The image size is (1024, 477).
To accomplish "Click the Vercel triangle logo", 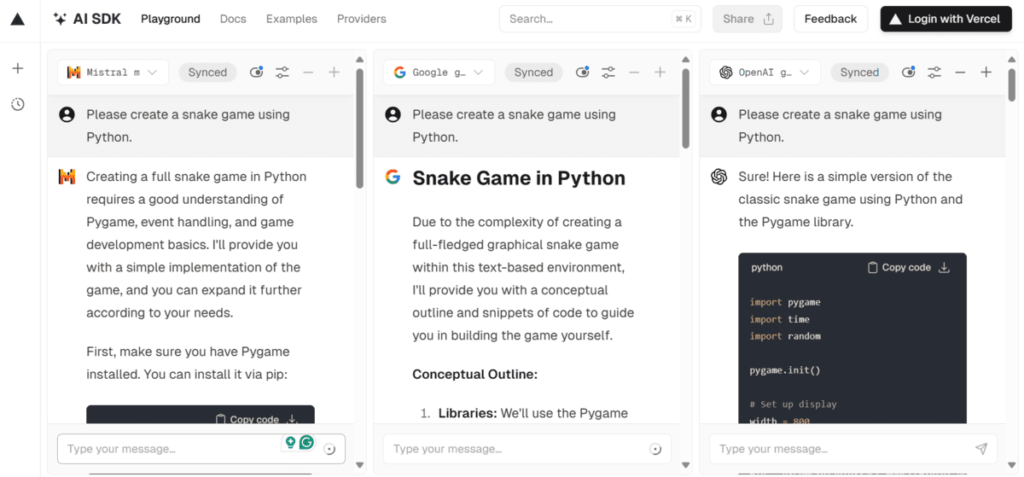I will point(18,19).
